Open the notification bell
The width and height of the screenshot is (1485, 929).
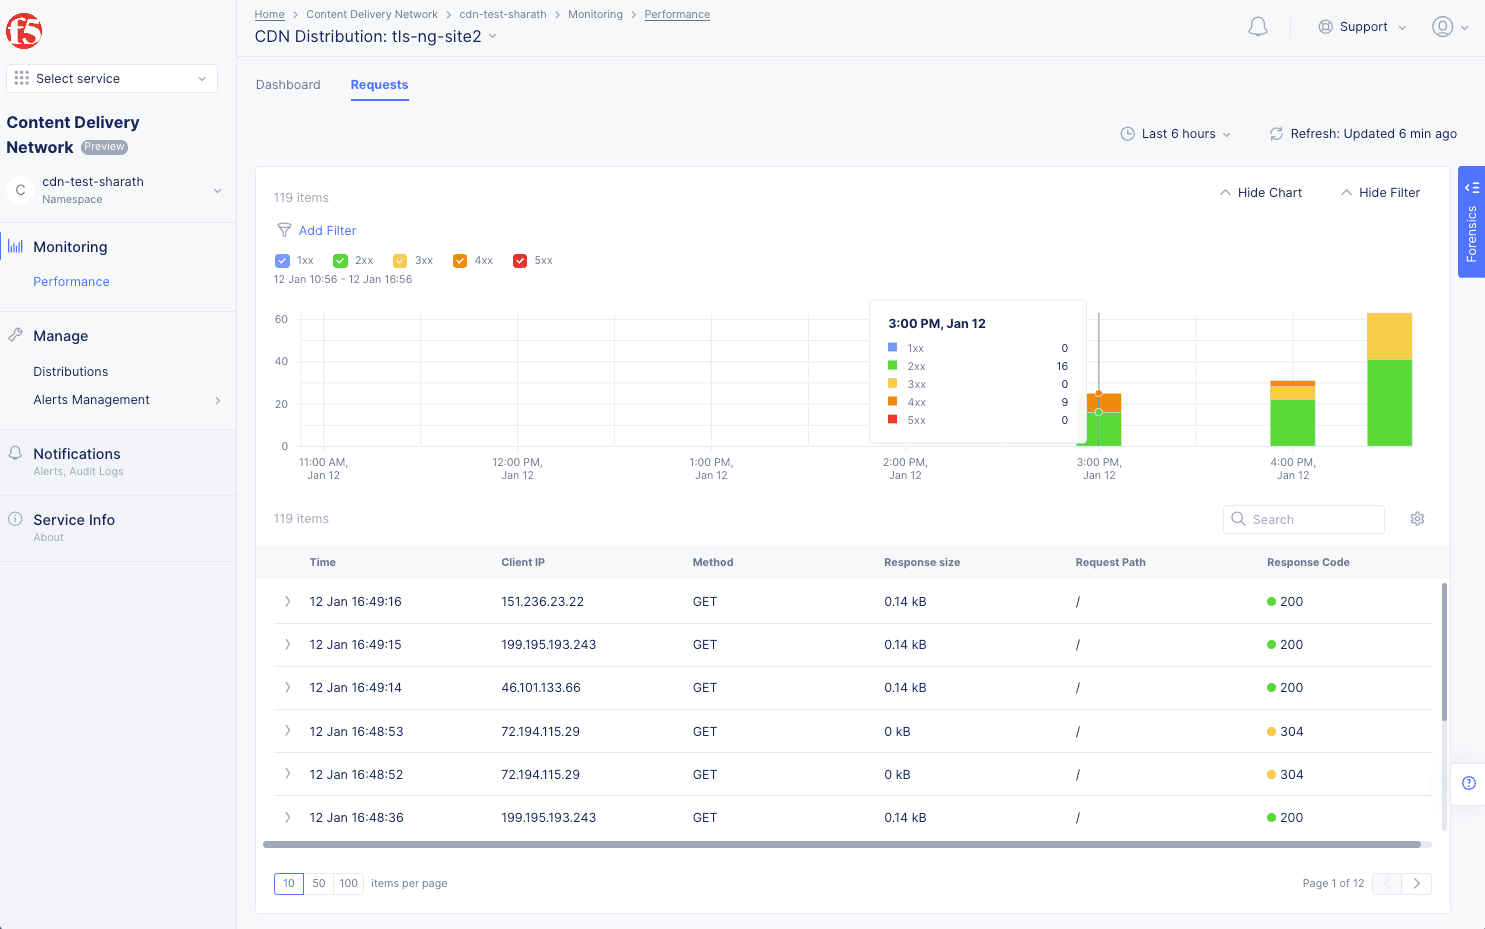click(x=1258, y=26)
